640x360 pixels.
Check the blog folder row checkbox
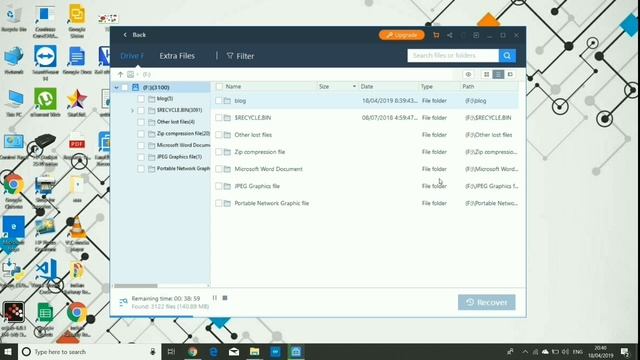pyautogui.click(x=219, y=100)
